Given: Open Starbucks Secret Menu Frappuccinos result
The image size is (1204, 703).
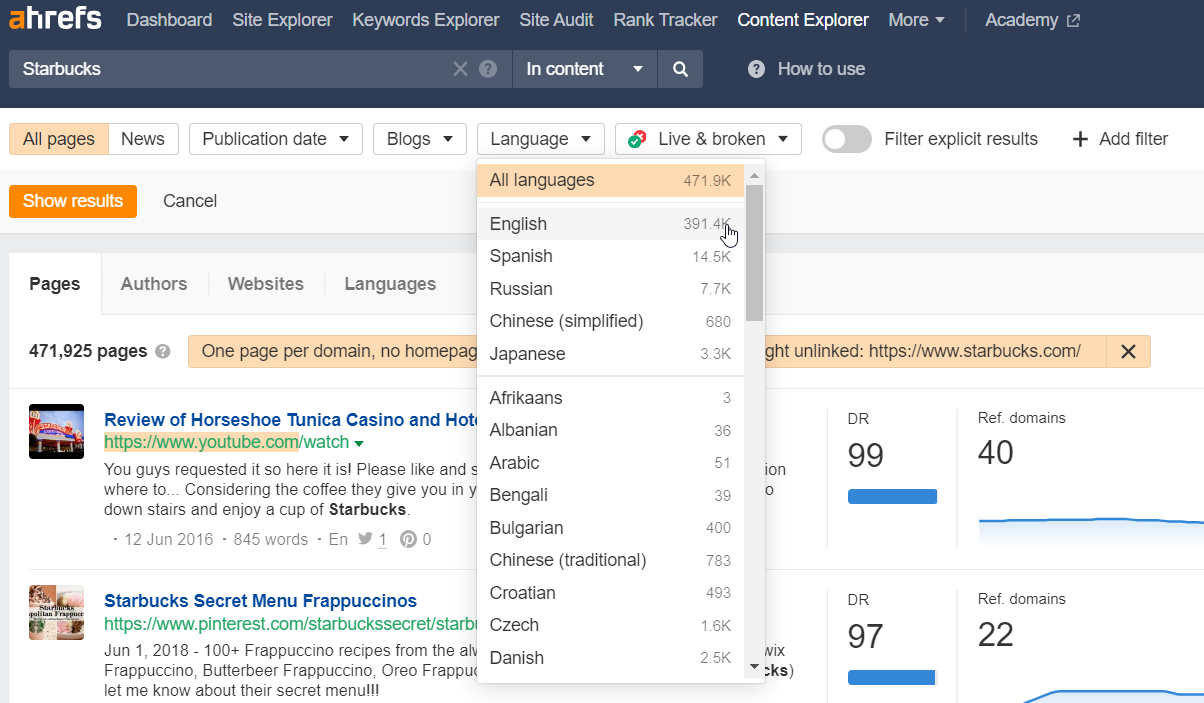Looking at the screenshot, I should click(260, 601).
